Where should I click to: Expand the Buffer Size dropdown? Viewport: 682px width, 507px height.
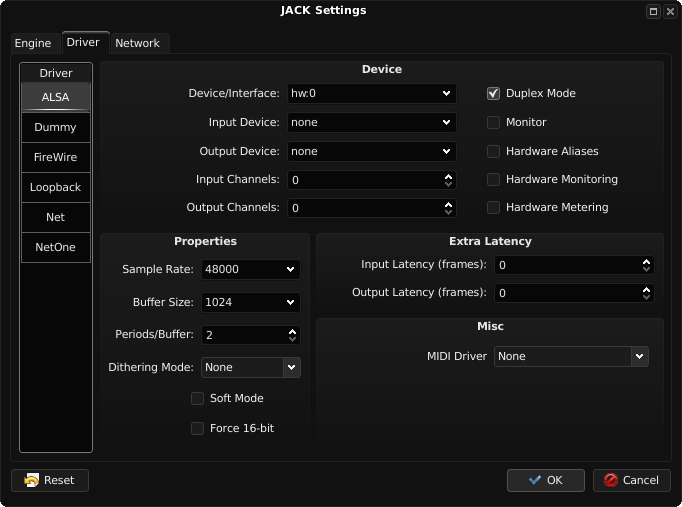pos(251,302)
